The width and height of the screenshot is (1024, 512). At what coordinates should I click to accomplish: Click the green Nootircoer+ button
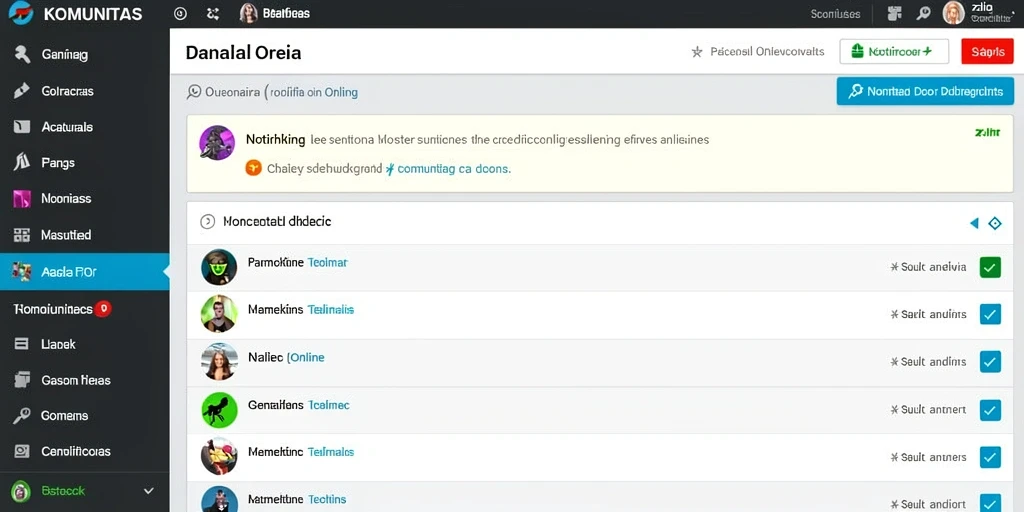[x=893, y=52]
